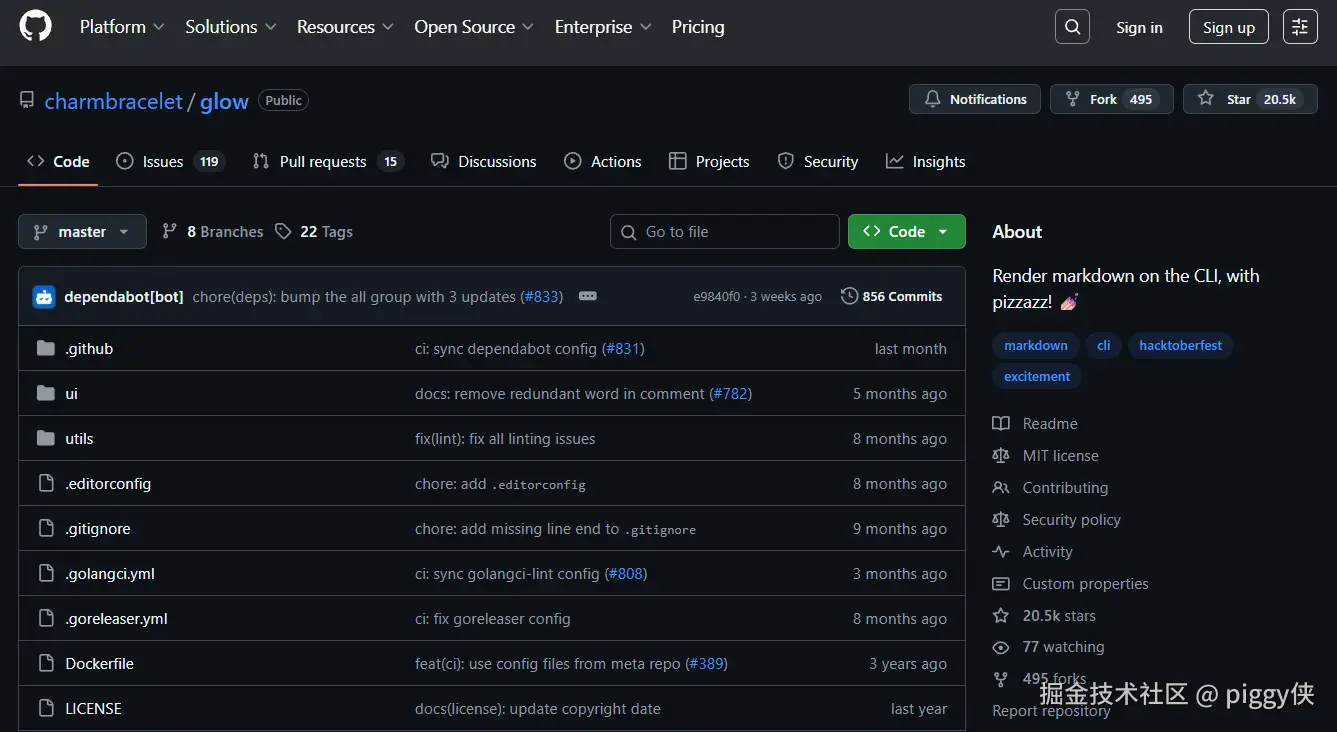The width and height of the screenshot is (1337, 732).
Task: Open the #389 pull request link
Action: pos(707,664)
